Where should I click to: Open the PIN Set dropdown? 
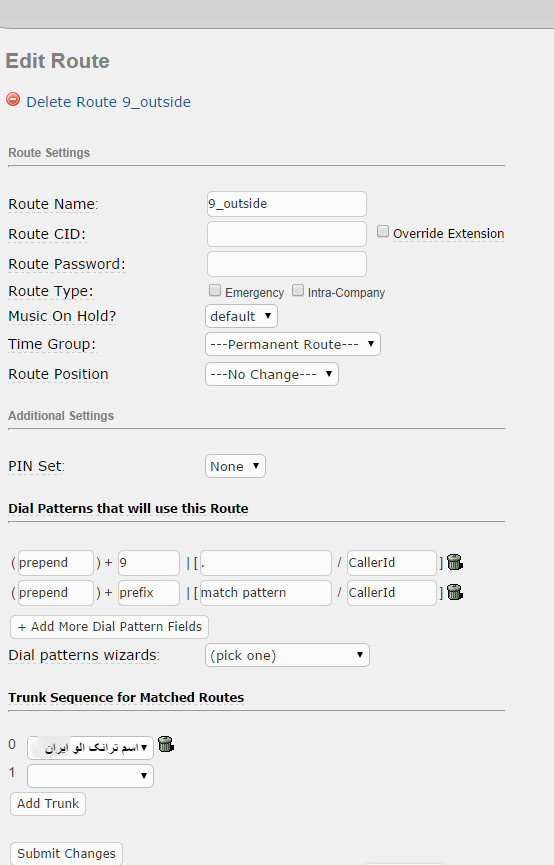(x=235, y=466)
